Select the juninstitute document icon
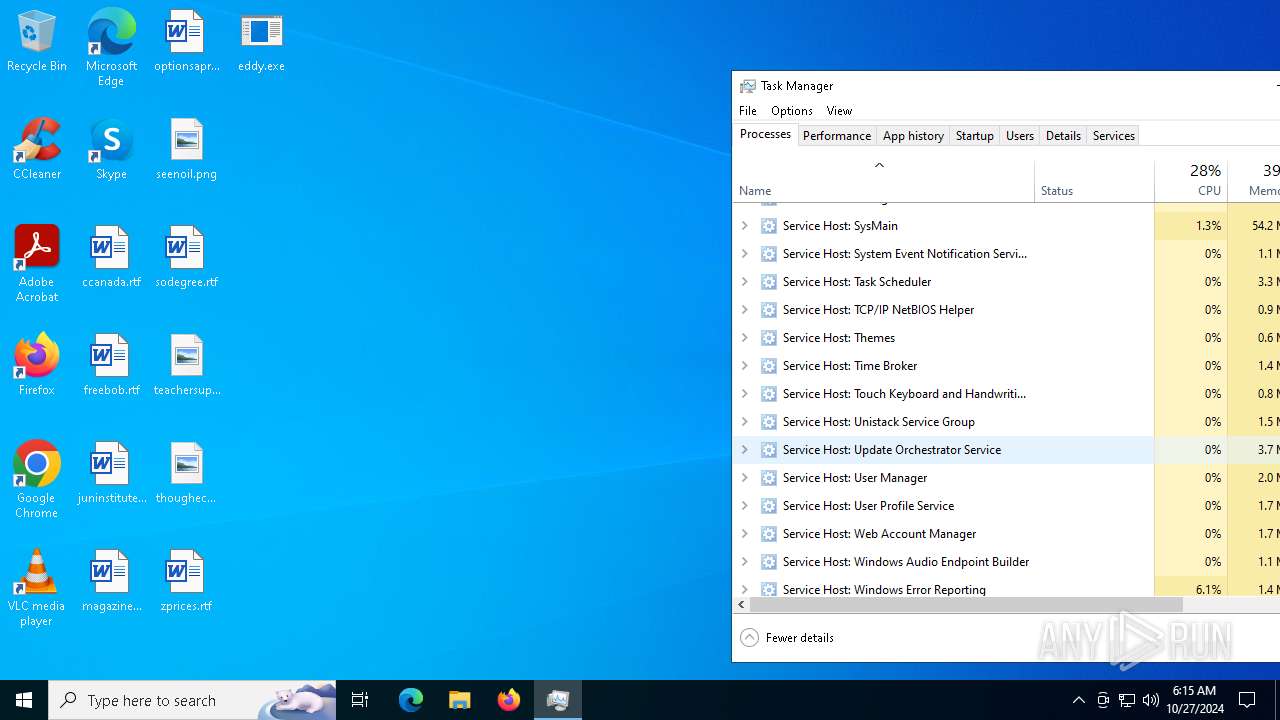The height and width of the screenshot is (720, 1280). click(x=111, y=473)
